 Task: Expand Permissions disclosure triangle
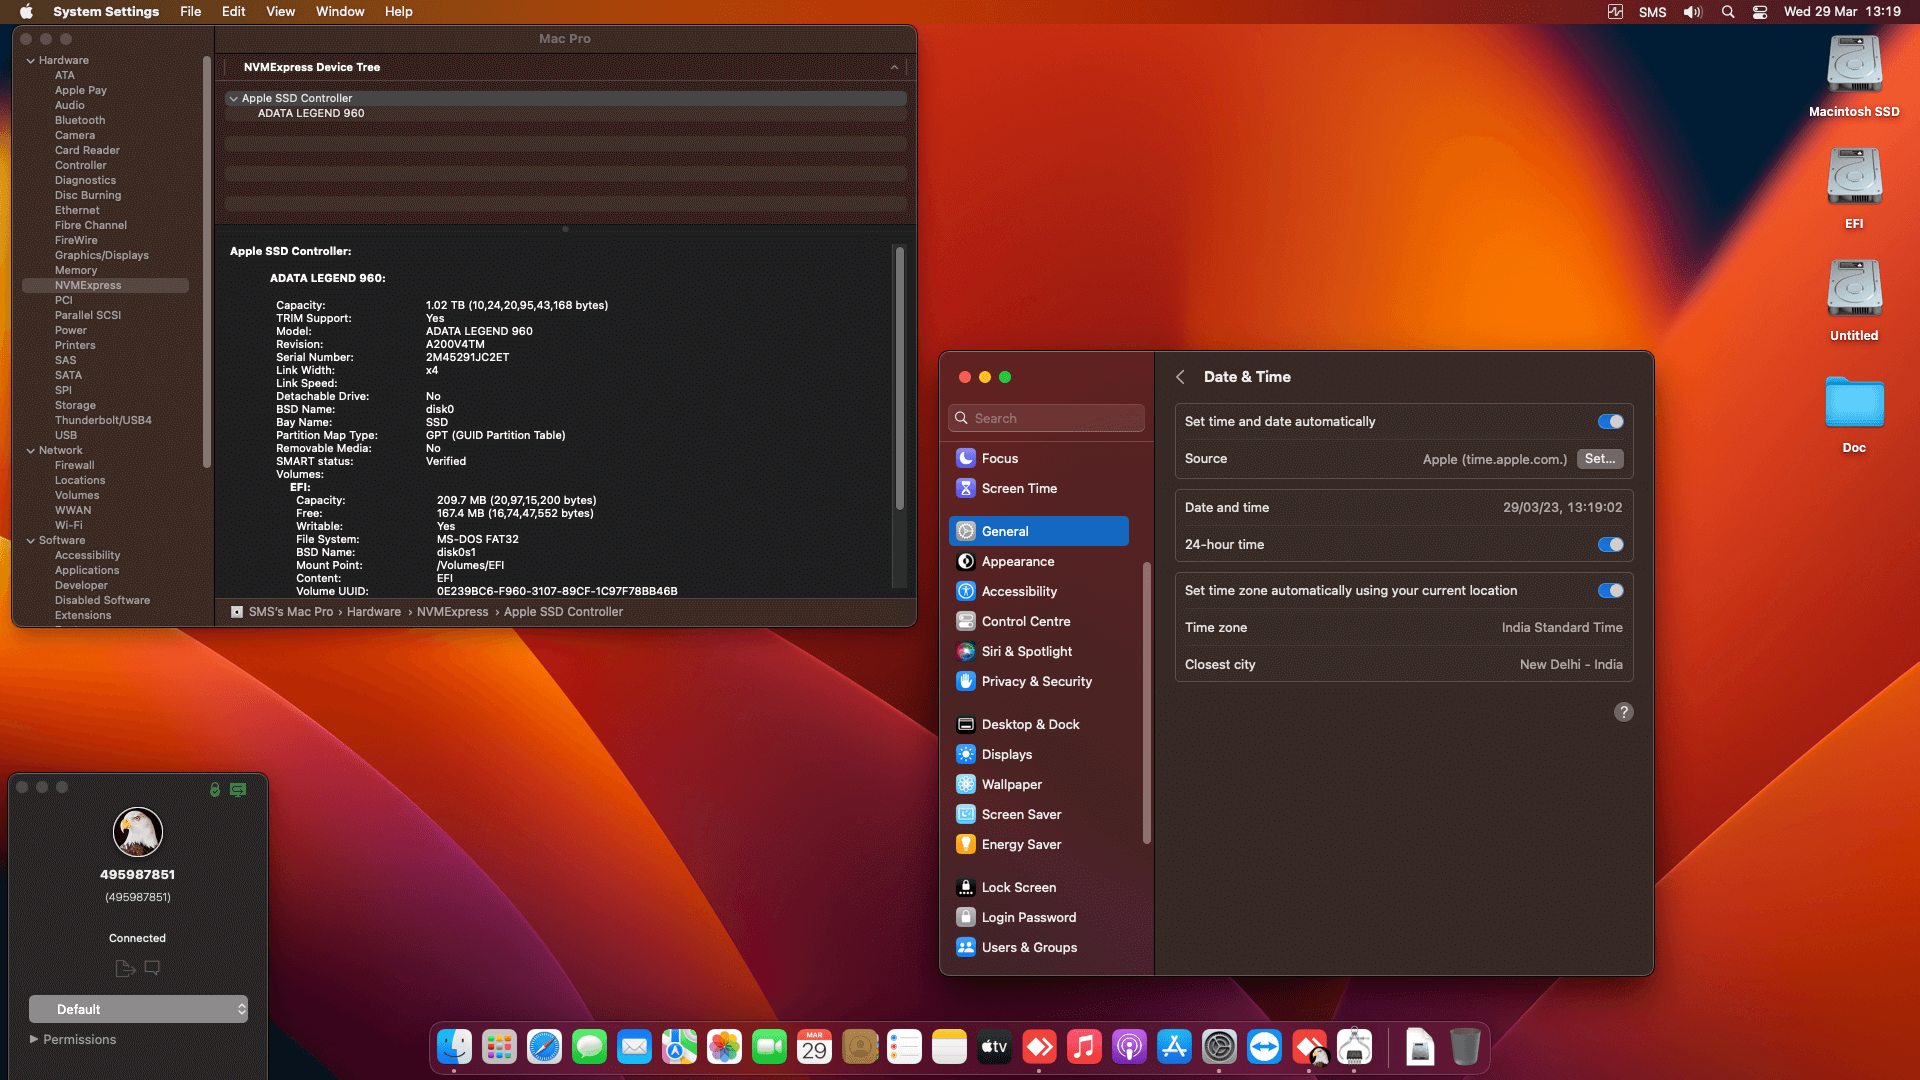[34, 1039]
